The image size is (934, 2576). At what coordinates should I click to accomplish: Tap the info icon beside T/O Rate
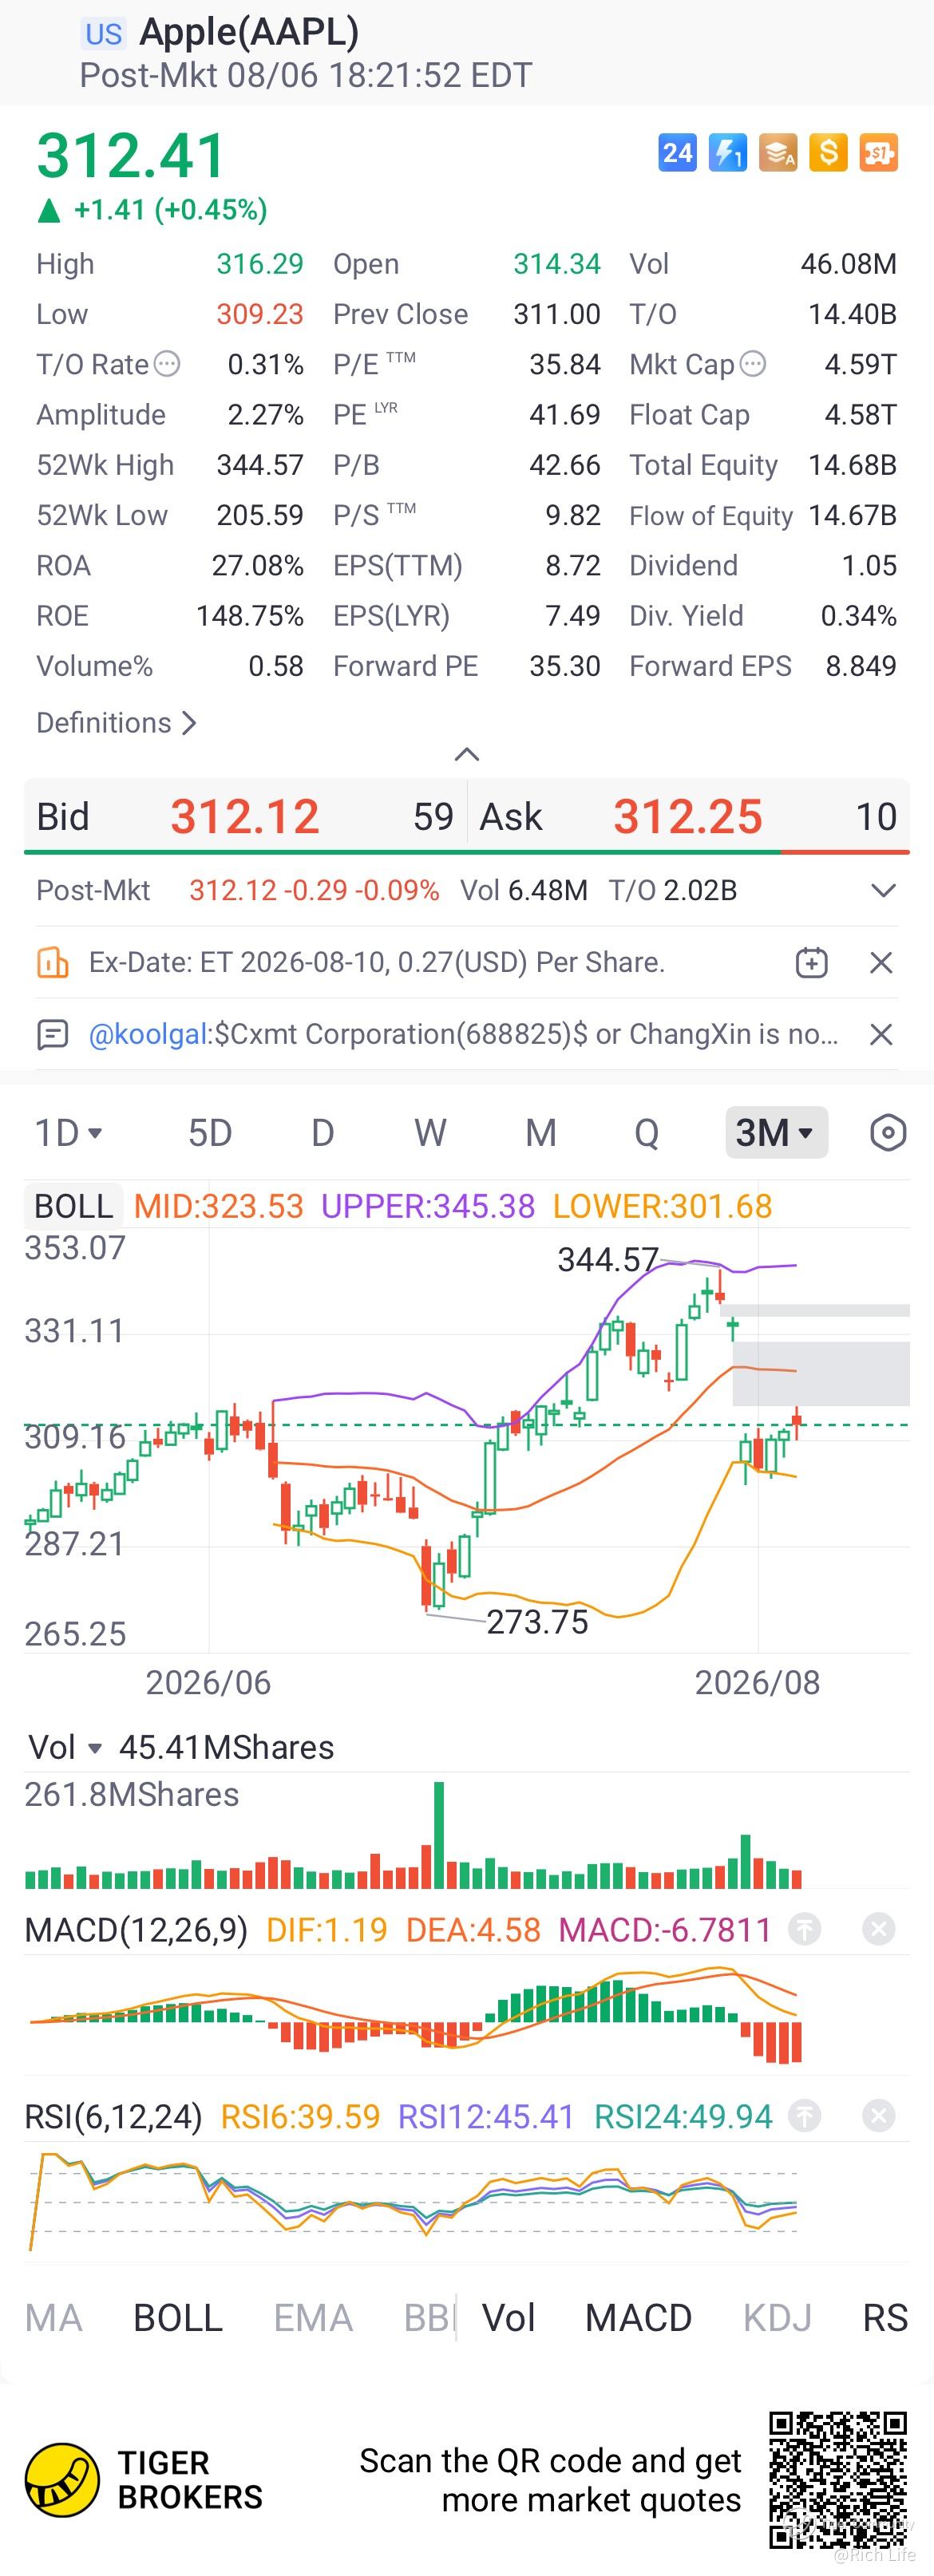[167, 364]
